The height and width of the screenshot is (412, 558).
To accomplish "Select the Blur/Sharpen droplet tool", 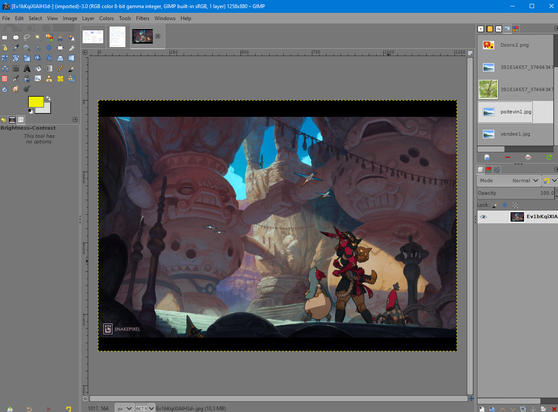I will (x=4, y=89).
